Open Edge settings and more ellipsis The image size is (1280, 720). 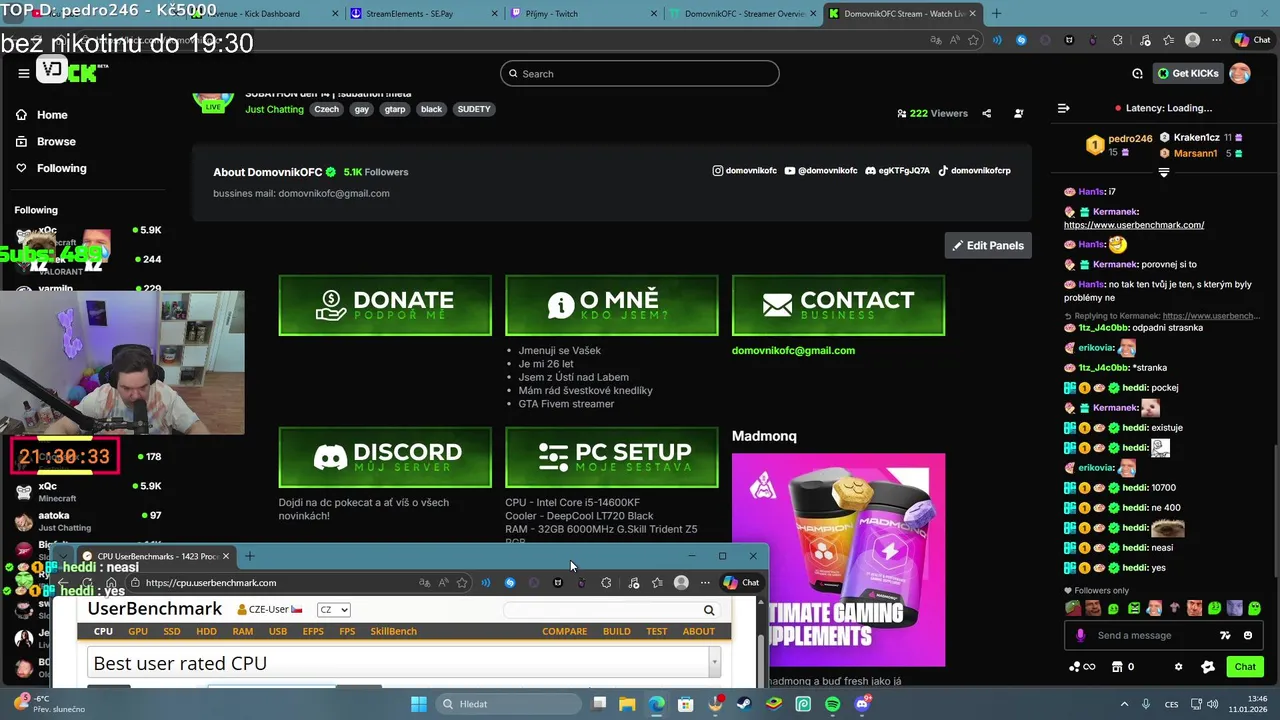pos(1217,40)
